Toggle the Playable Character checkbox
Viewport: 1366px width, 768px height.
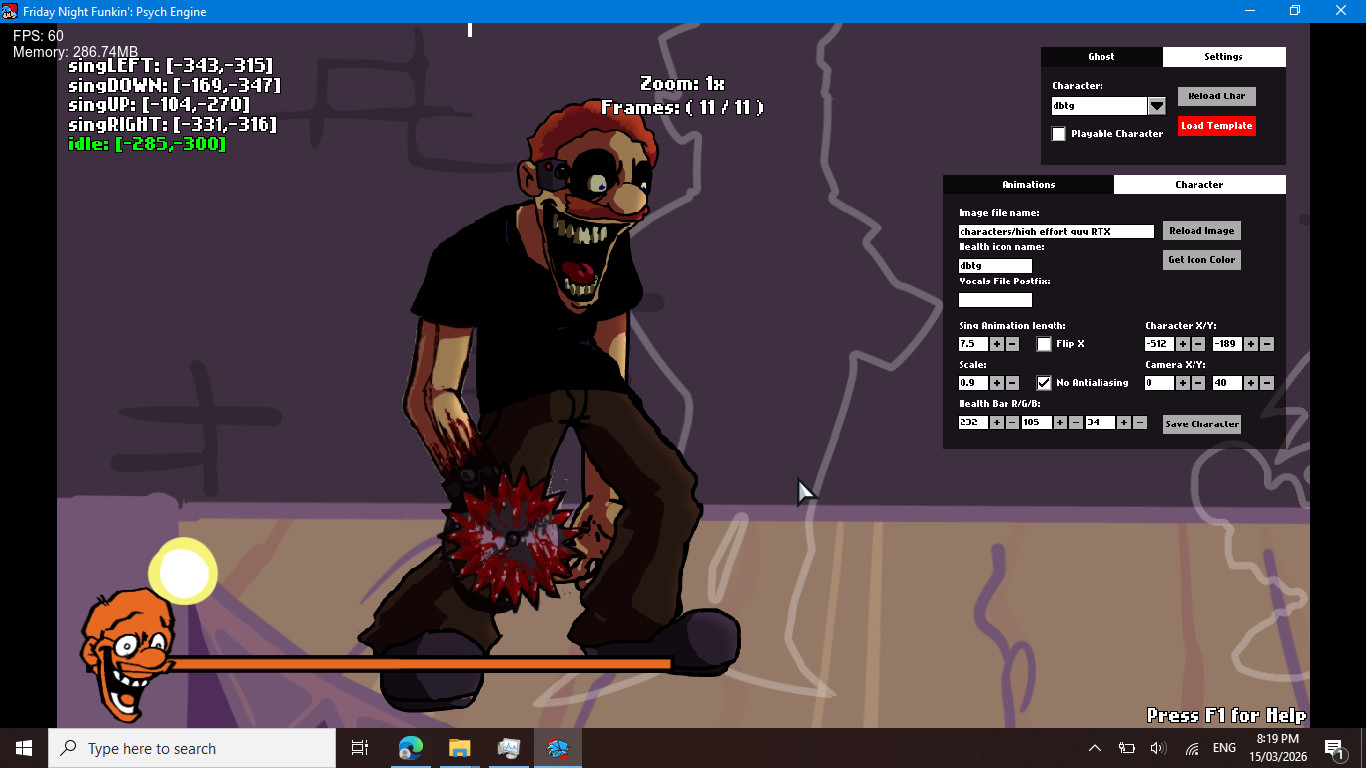pos(1059,134)
